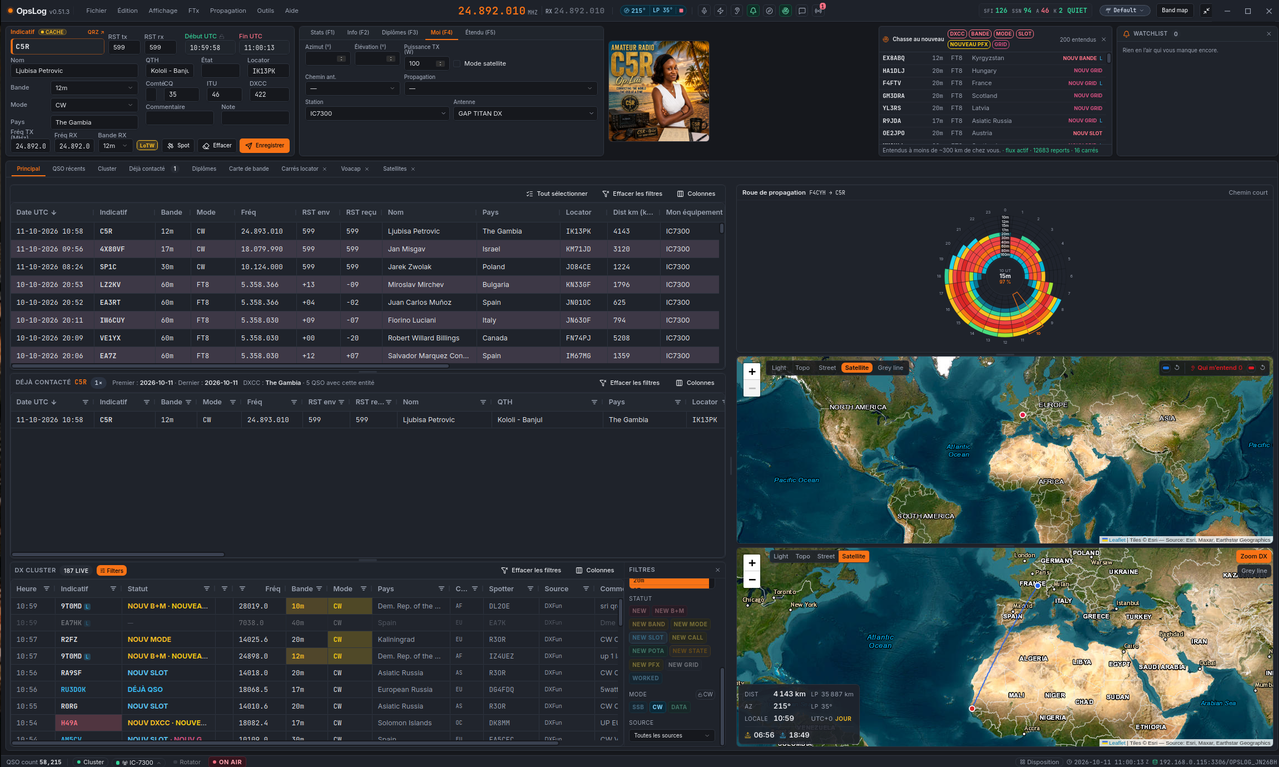The width and height of the screenshot is (1279, 767).
Task: Open the Heure column filter icon
Action: coord(46,589)
